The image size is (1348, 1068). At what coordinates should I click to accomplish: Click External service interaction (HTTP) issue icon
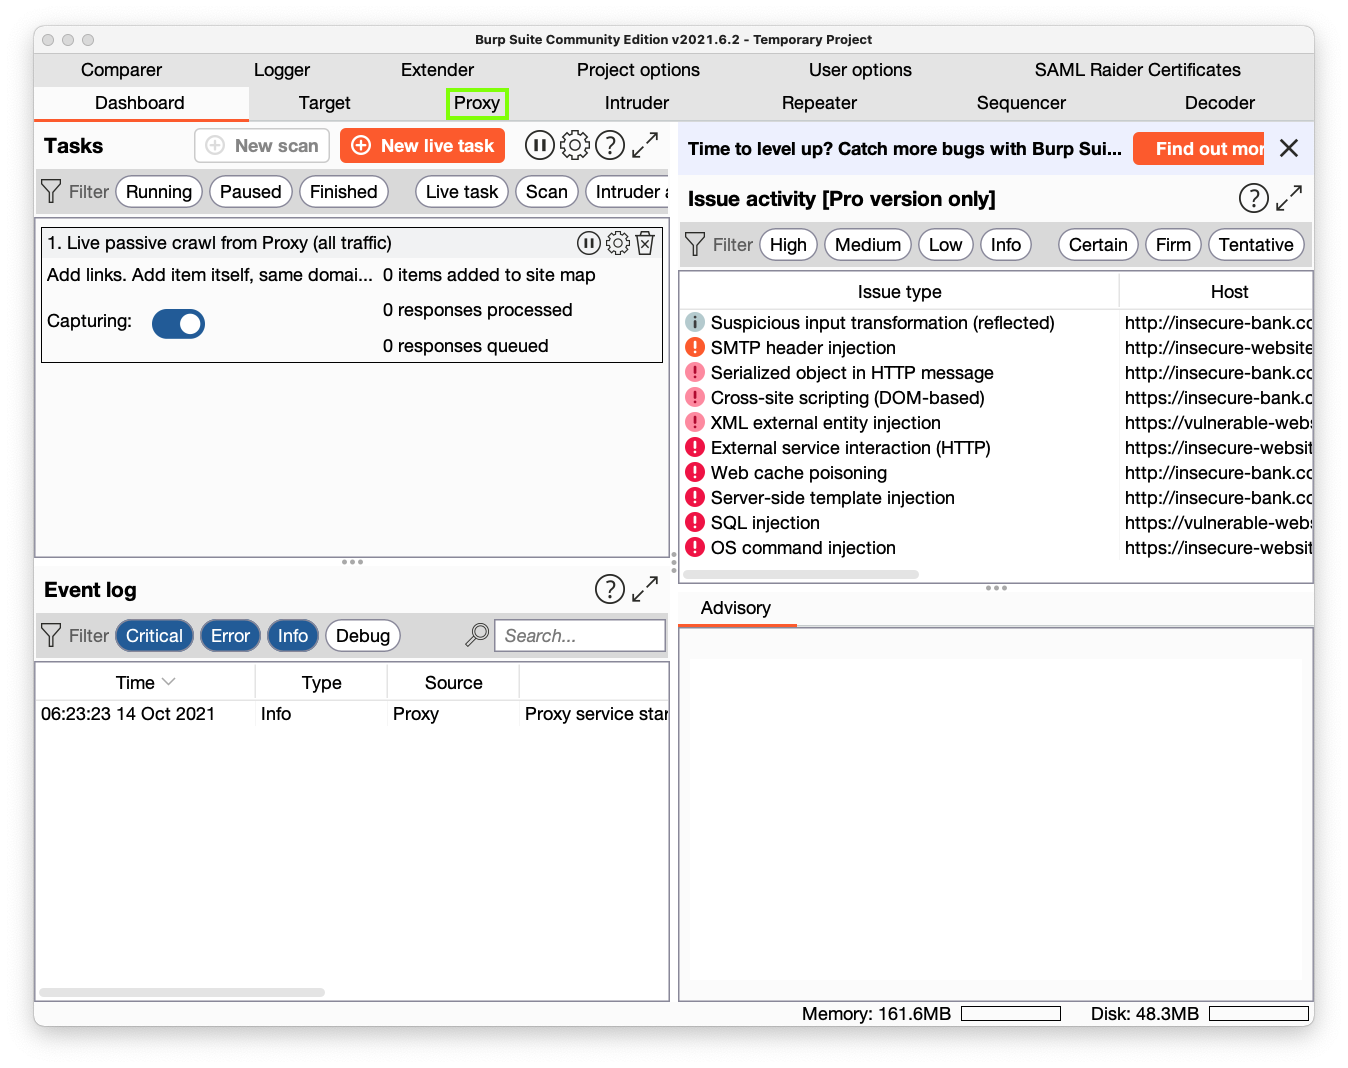[695, 447]
